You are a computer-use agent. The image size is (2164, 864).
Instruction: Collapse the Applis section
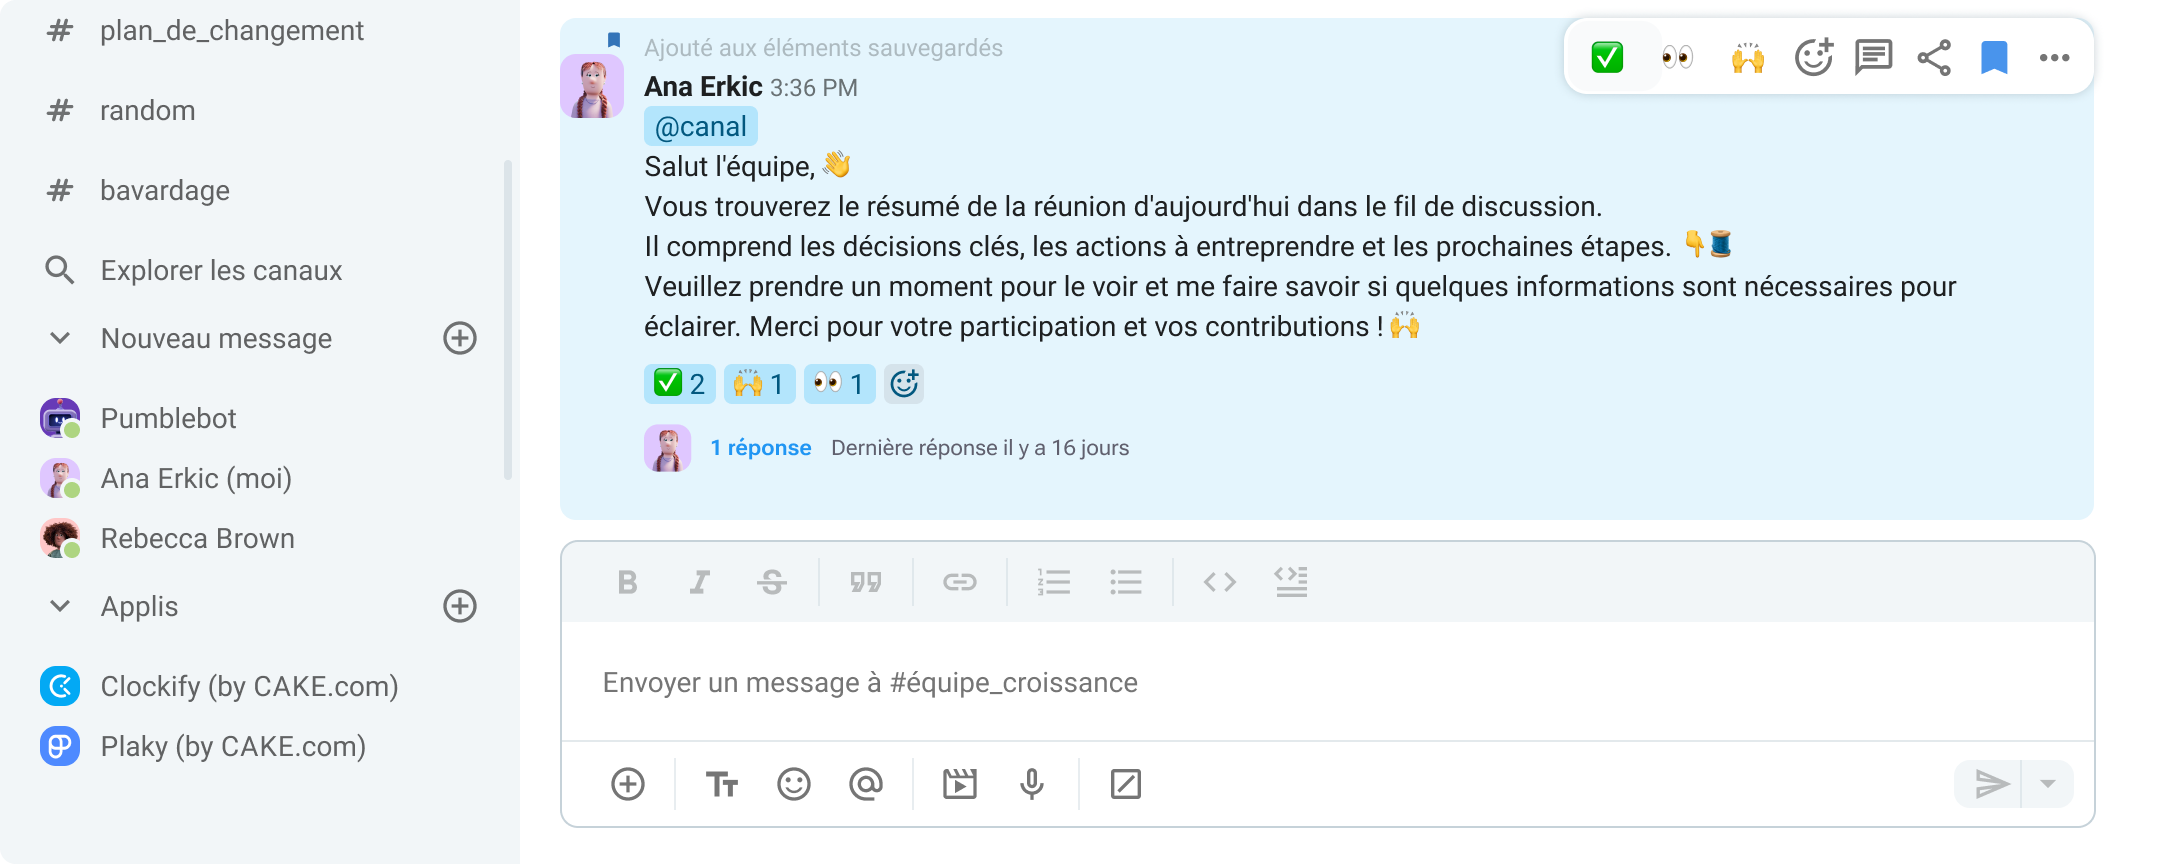59,605
